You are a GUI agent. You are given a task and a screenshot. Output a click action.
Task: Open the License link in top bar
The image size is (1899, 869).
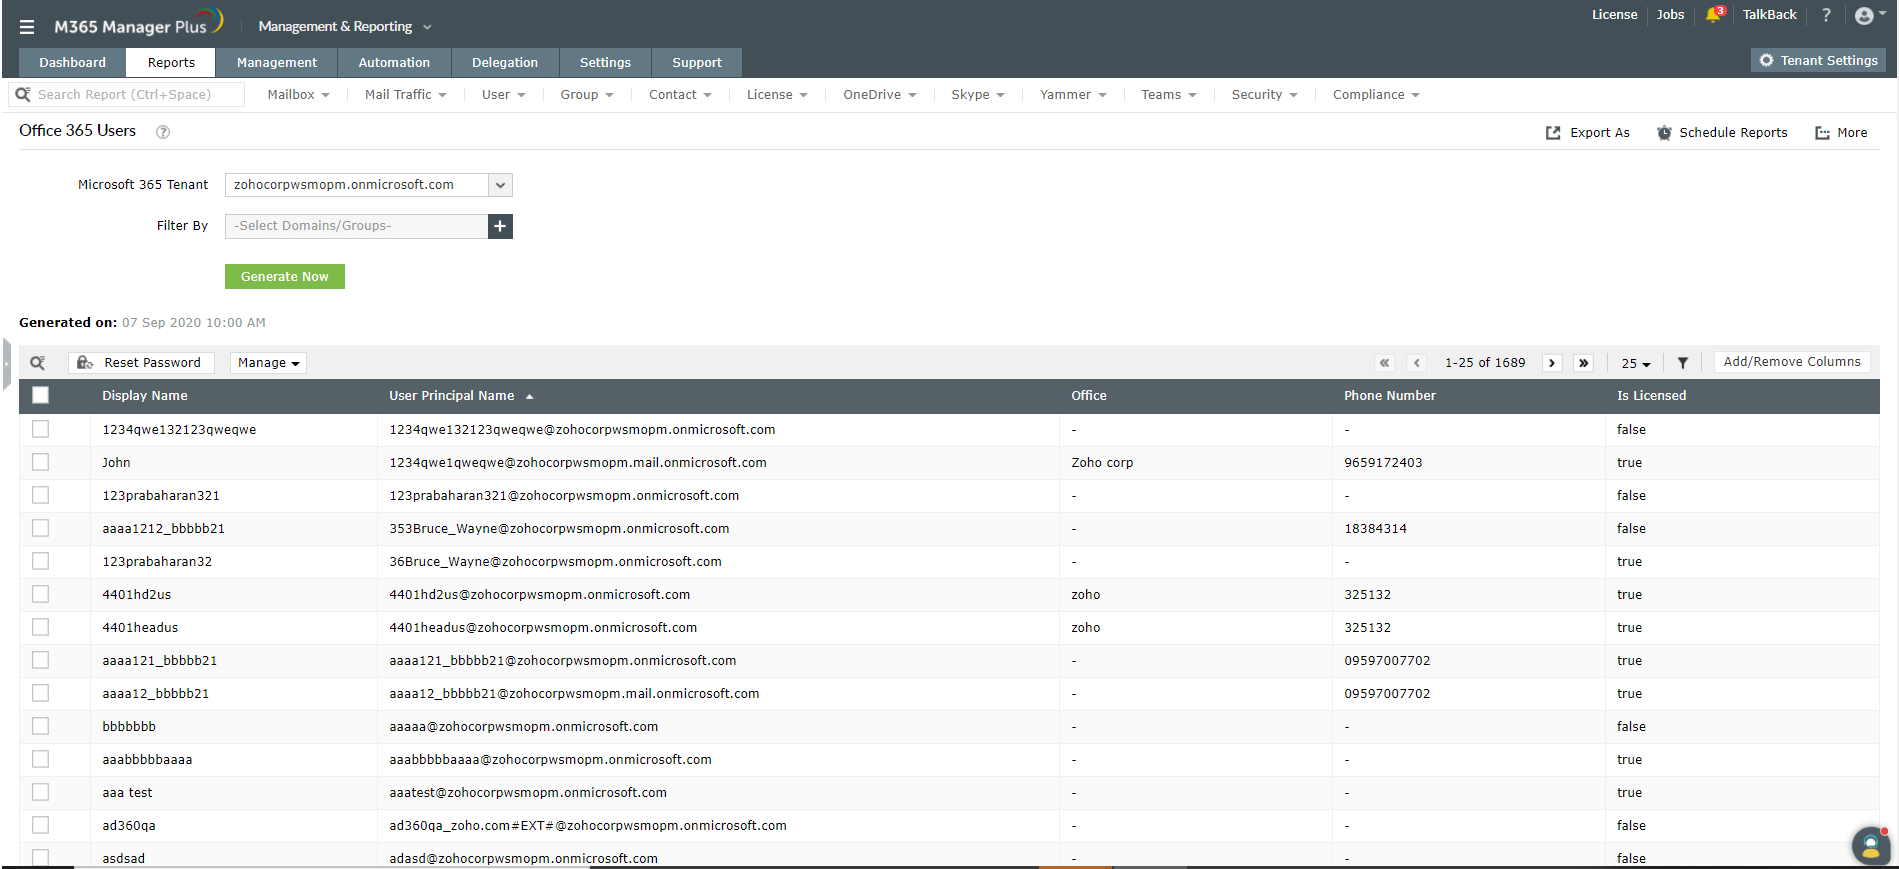click(x=1615, y=15)
